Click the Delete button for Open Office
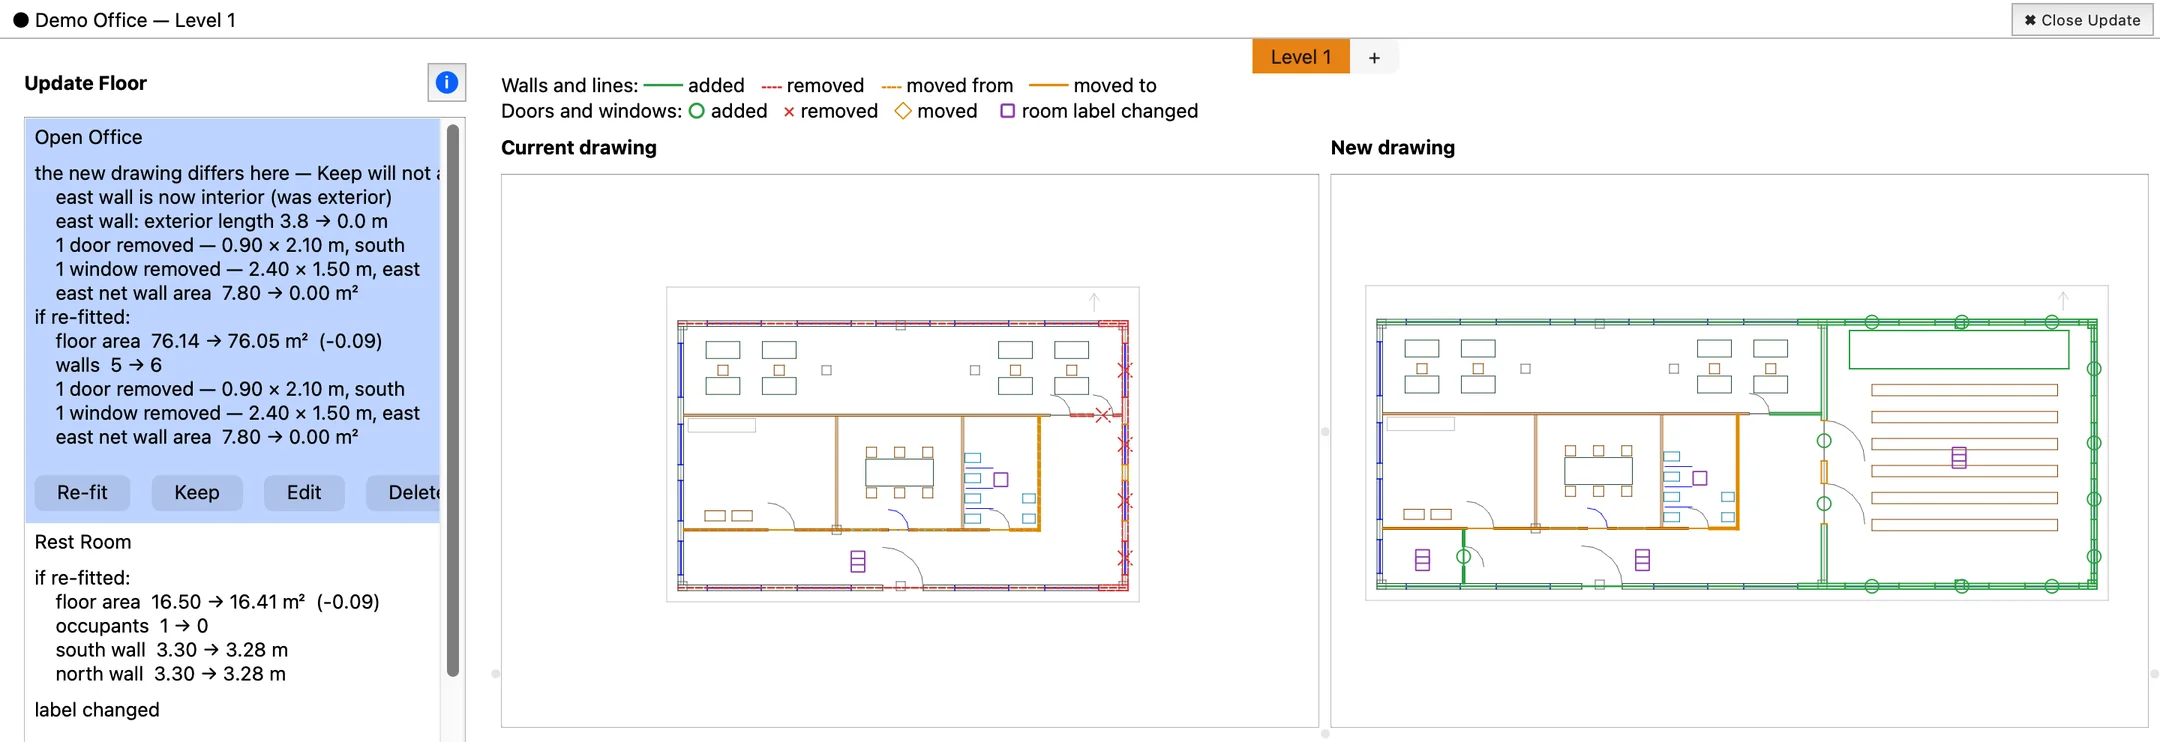The height and width of the screenshot is (742, 2160). coord(404,492)
